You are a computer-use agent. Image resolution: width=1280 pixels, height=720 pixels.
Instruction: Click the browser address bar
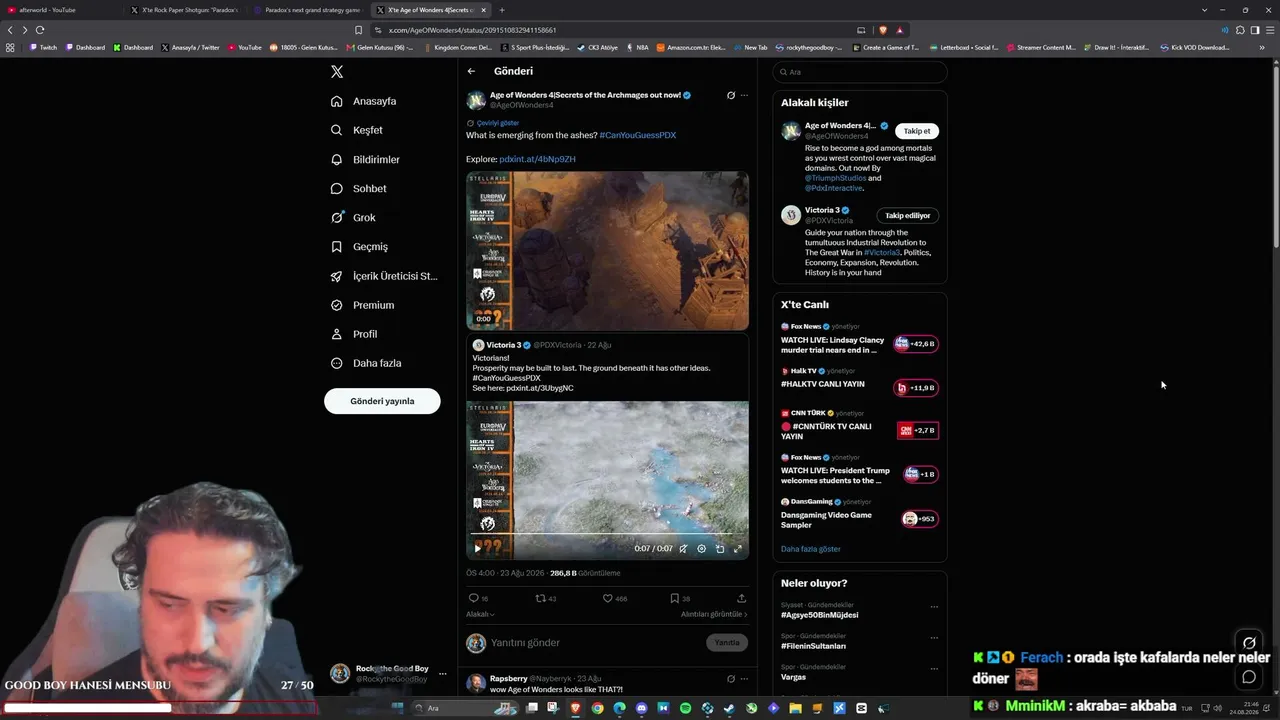[x=610, y=30]
